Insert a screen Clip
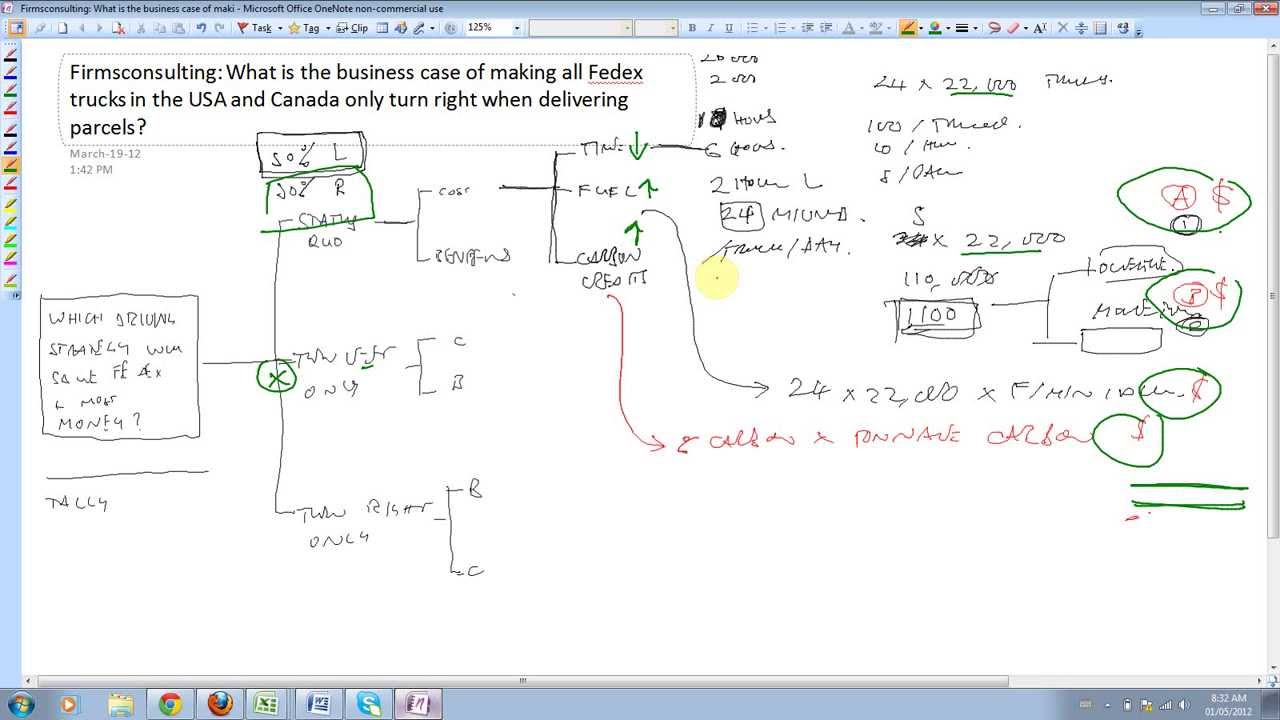 pyautogui.click(x=352, y=28)
